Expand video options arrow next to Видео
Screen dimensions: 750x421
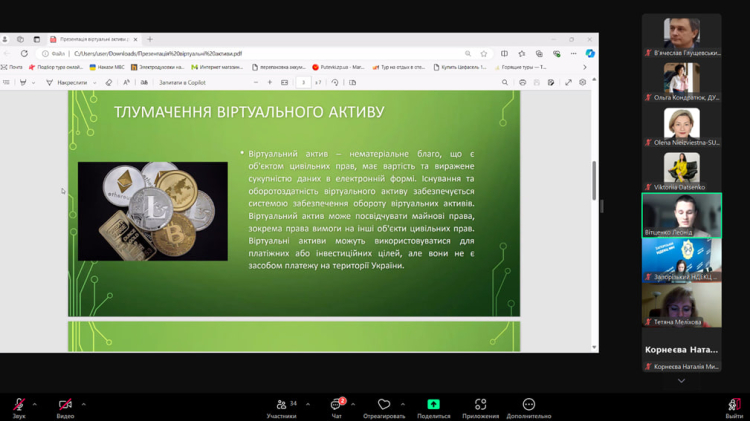[83, 404]
